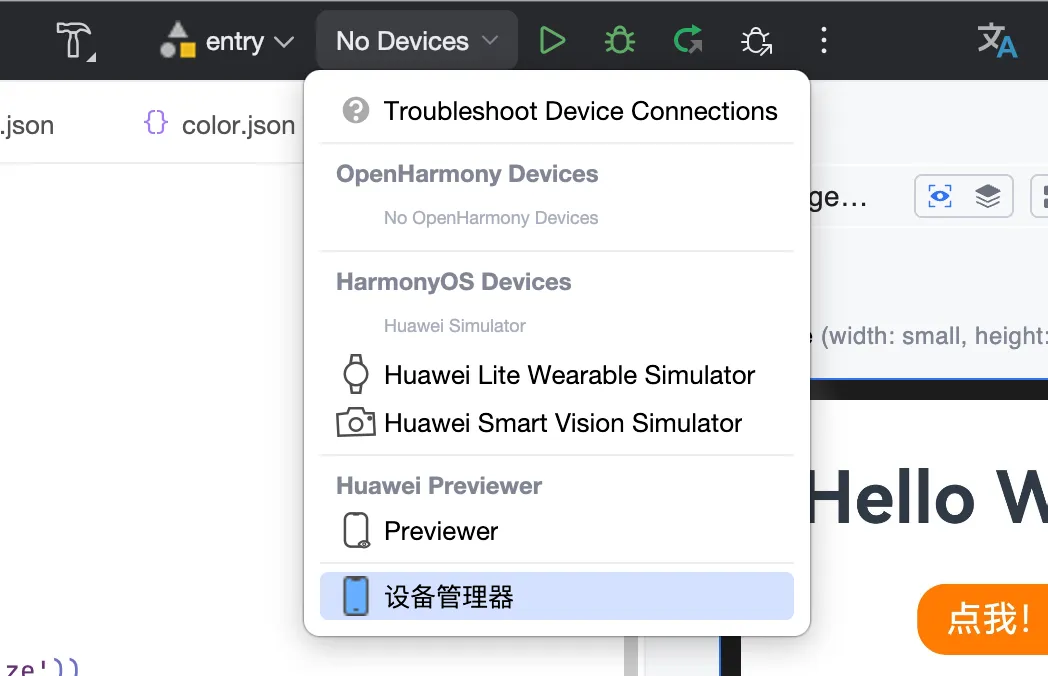Screen dimensions: 1048x676
Task: Click the HarmonyOS Devices section header
Action: (454, 282)
